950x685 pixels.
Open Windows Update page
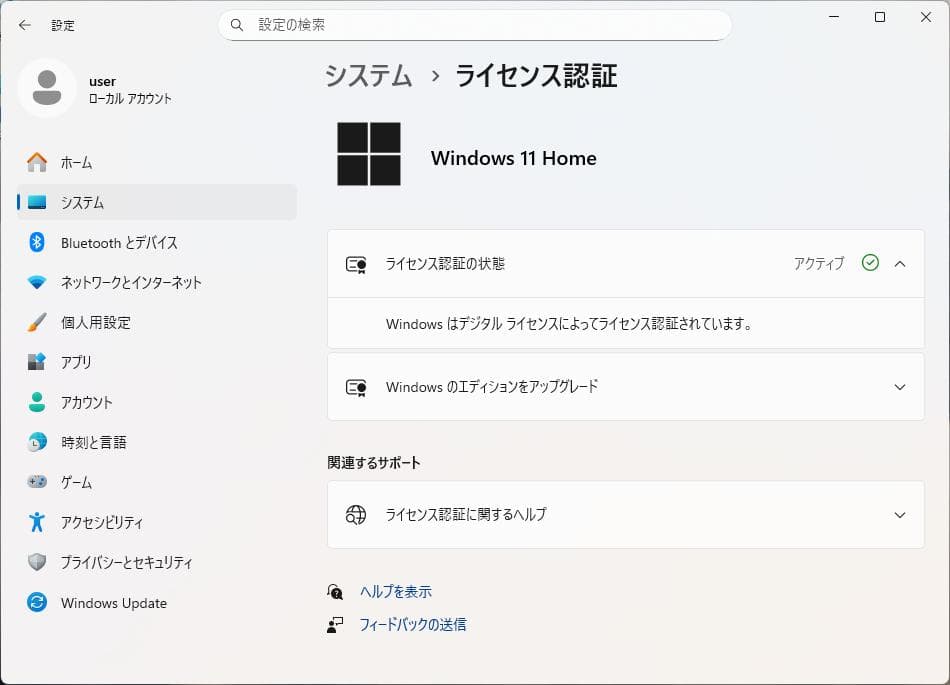point(157,603)
